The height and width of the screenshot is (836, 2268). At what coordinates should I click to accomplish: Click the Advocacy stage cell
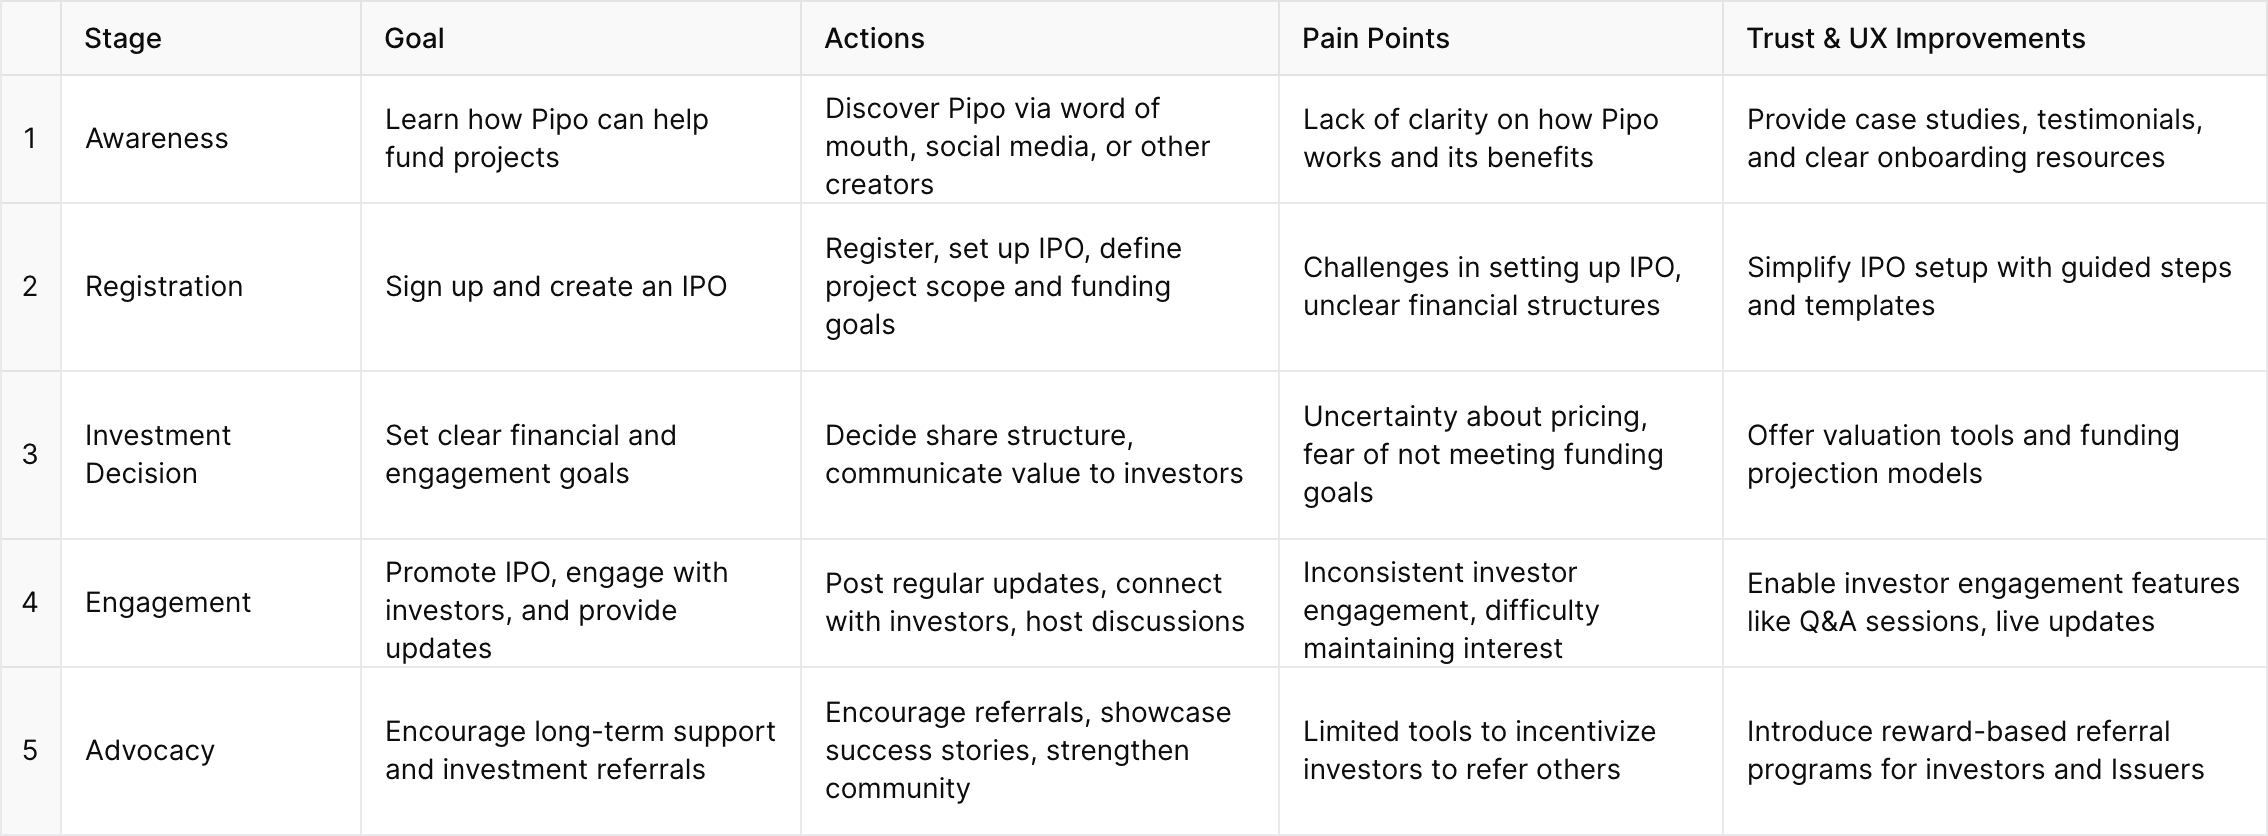[x=211, y=751]
